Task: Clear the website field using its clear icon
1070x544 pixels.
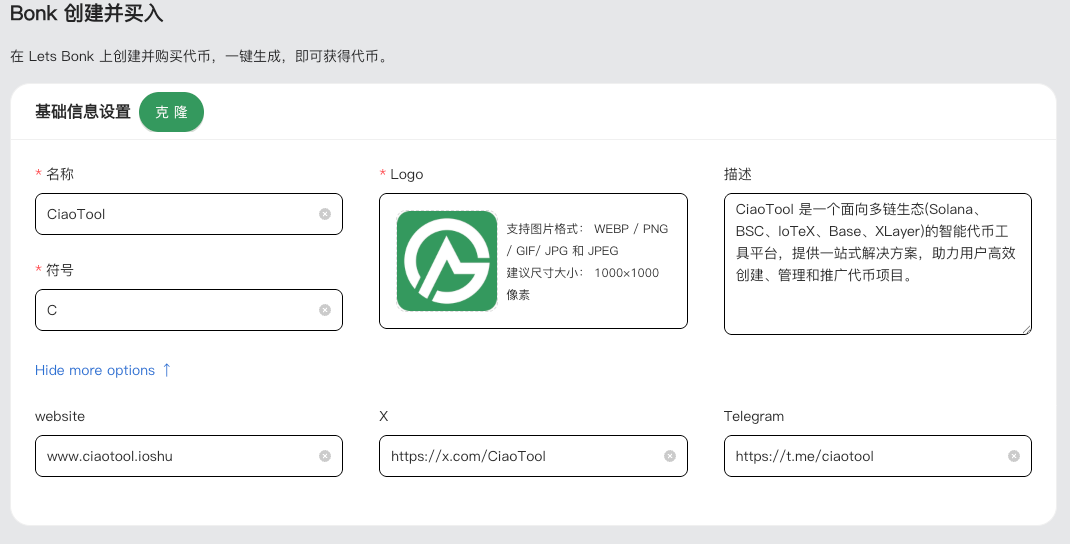Action: 324,456
